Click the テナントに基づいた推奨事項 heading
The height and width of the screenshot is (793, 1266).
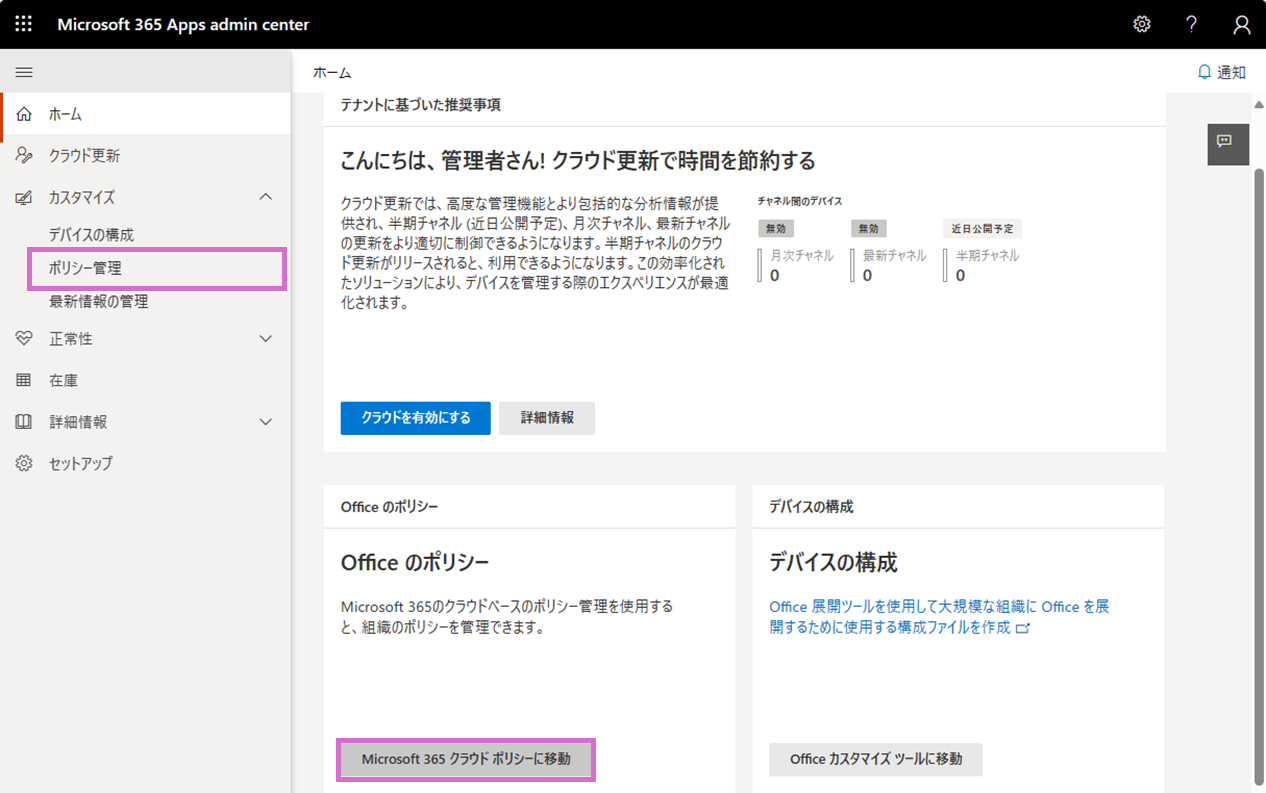pos(420,104)
